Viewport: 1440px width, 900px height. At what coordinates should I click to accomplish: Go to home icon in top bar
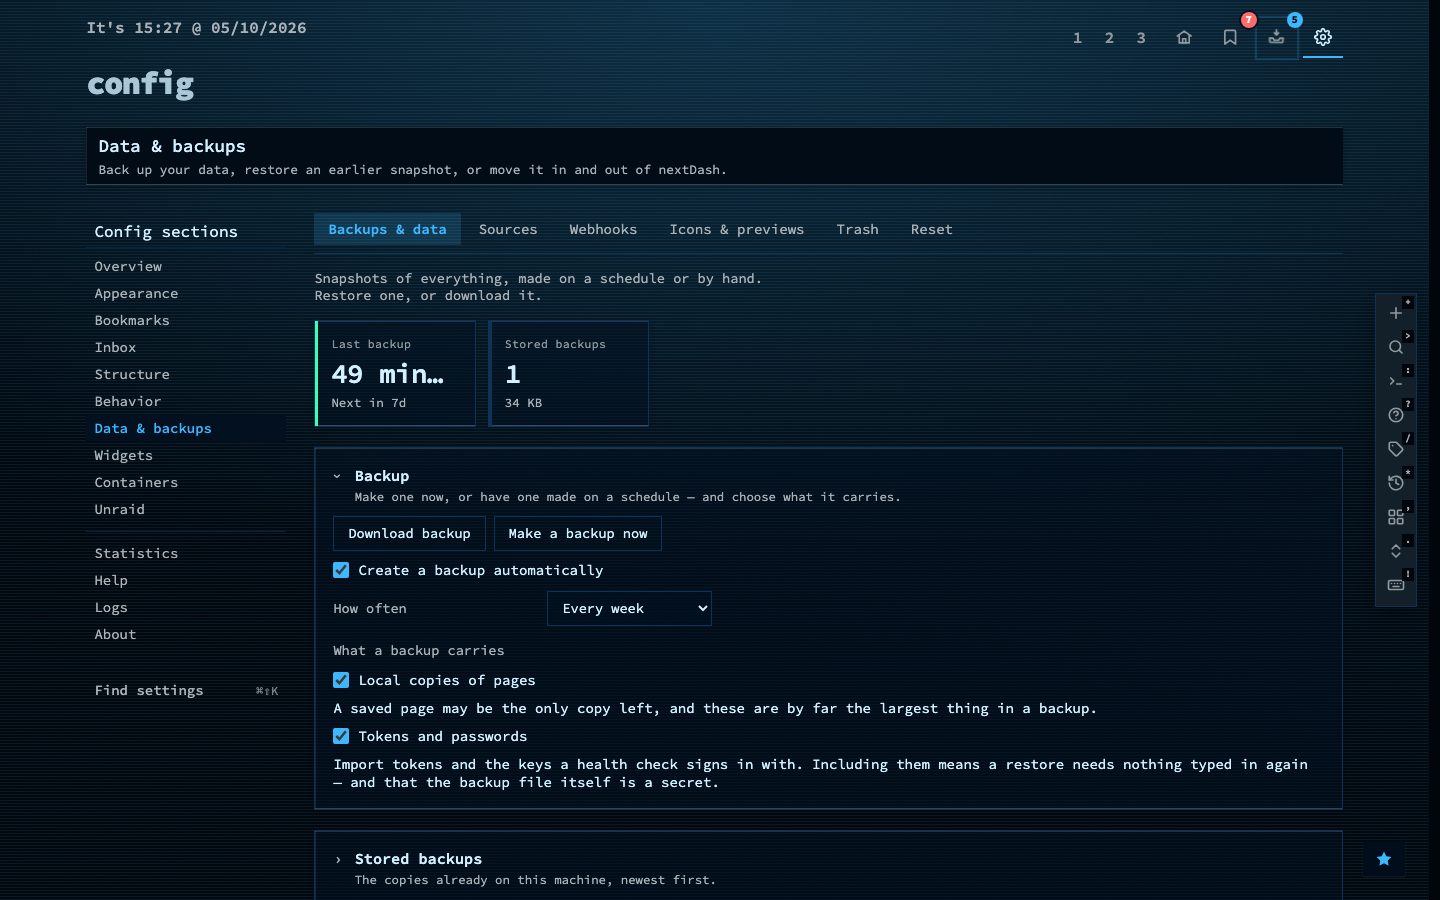[1184, 37]
